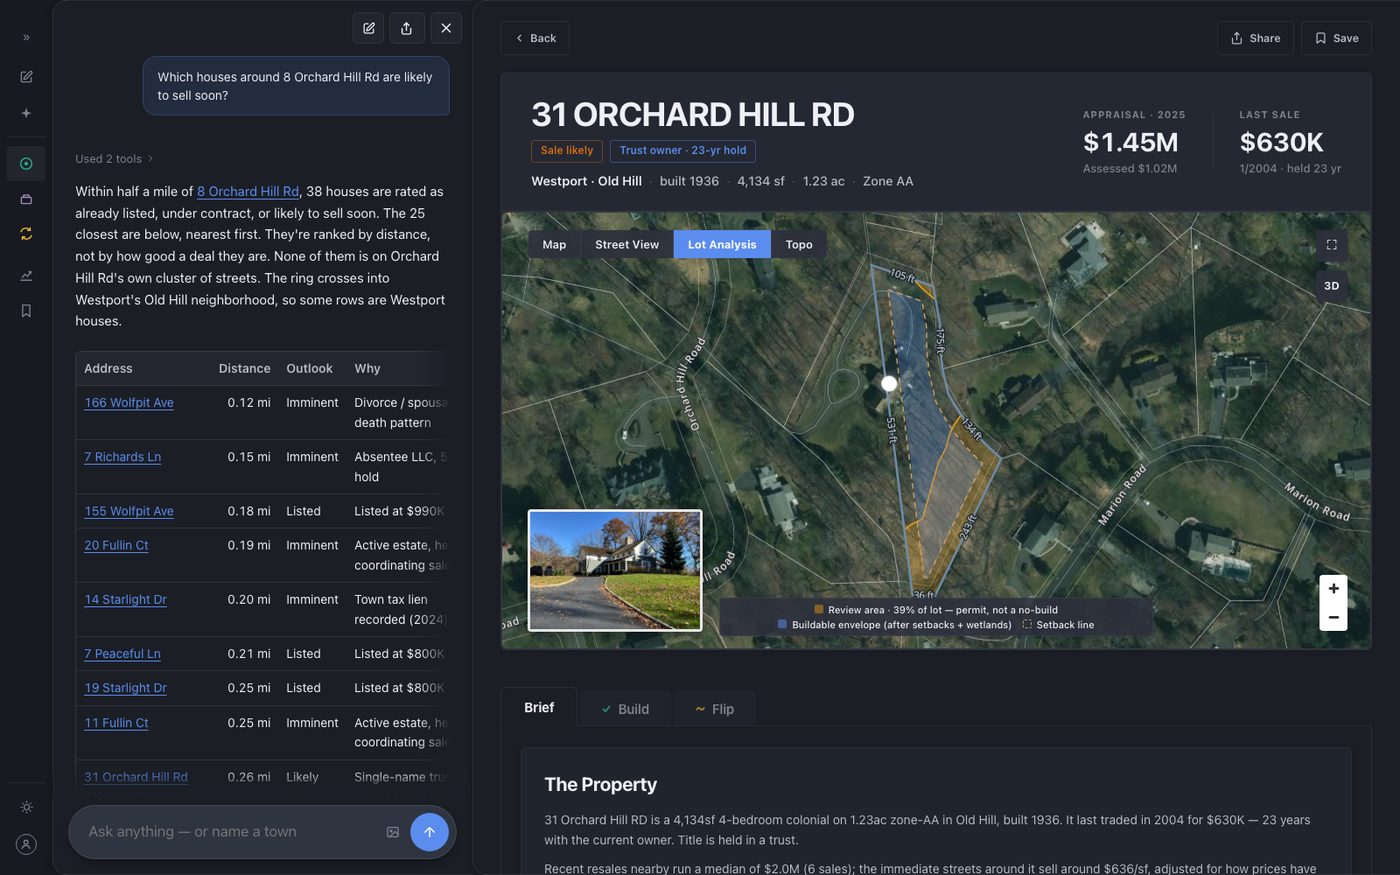Select the Lot Analysis tab
Image resolution: width=1400 pixels, height=875 pixels.
[x=722, y=244]
